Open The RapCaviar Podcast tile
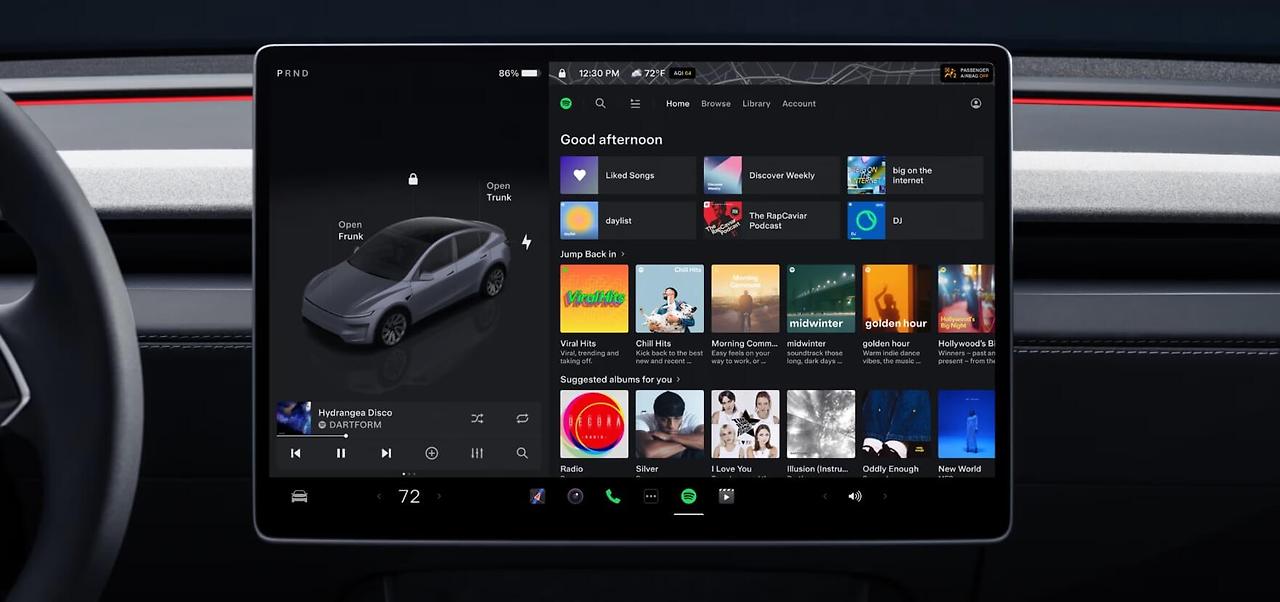 click(x=772, y=220)
